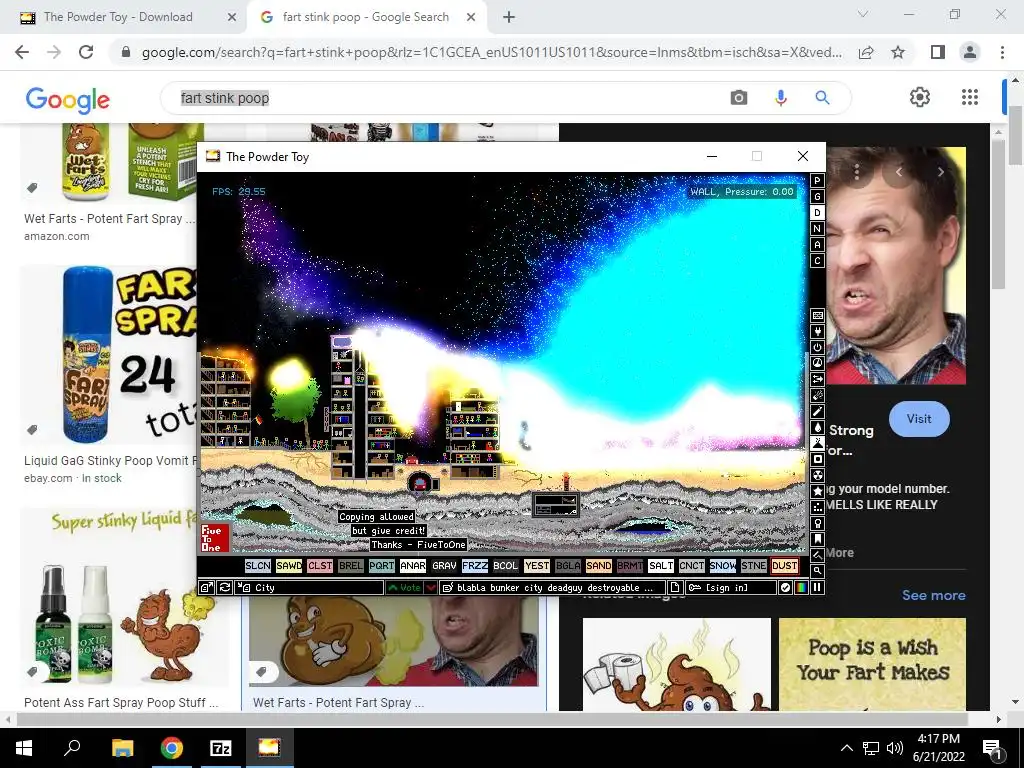Open the Gases menu icon
Image resolution: width=1024 pixels, height=768 pixels.
pyautogui.click(x=817, y=411)
